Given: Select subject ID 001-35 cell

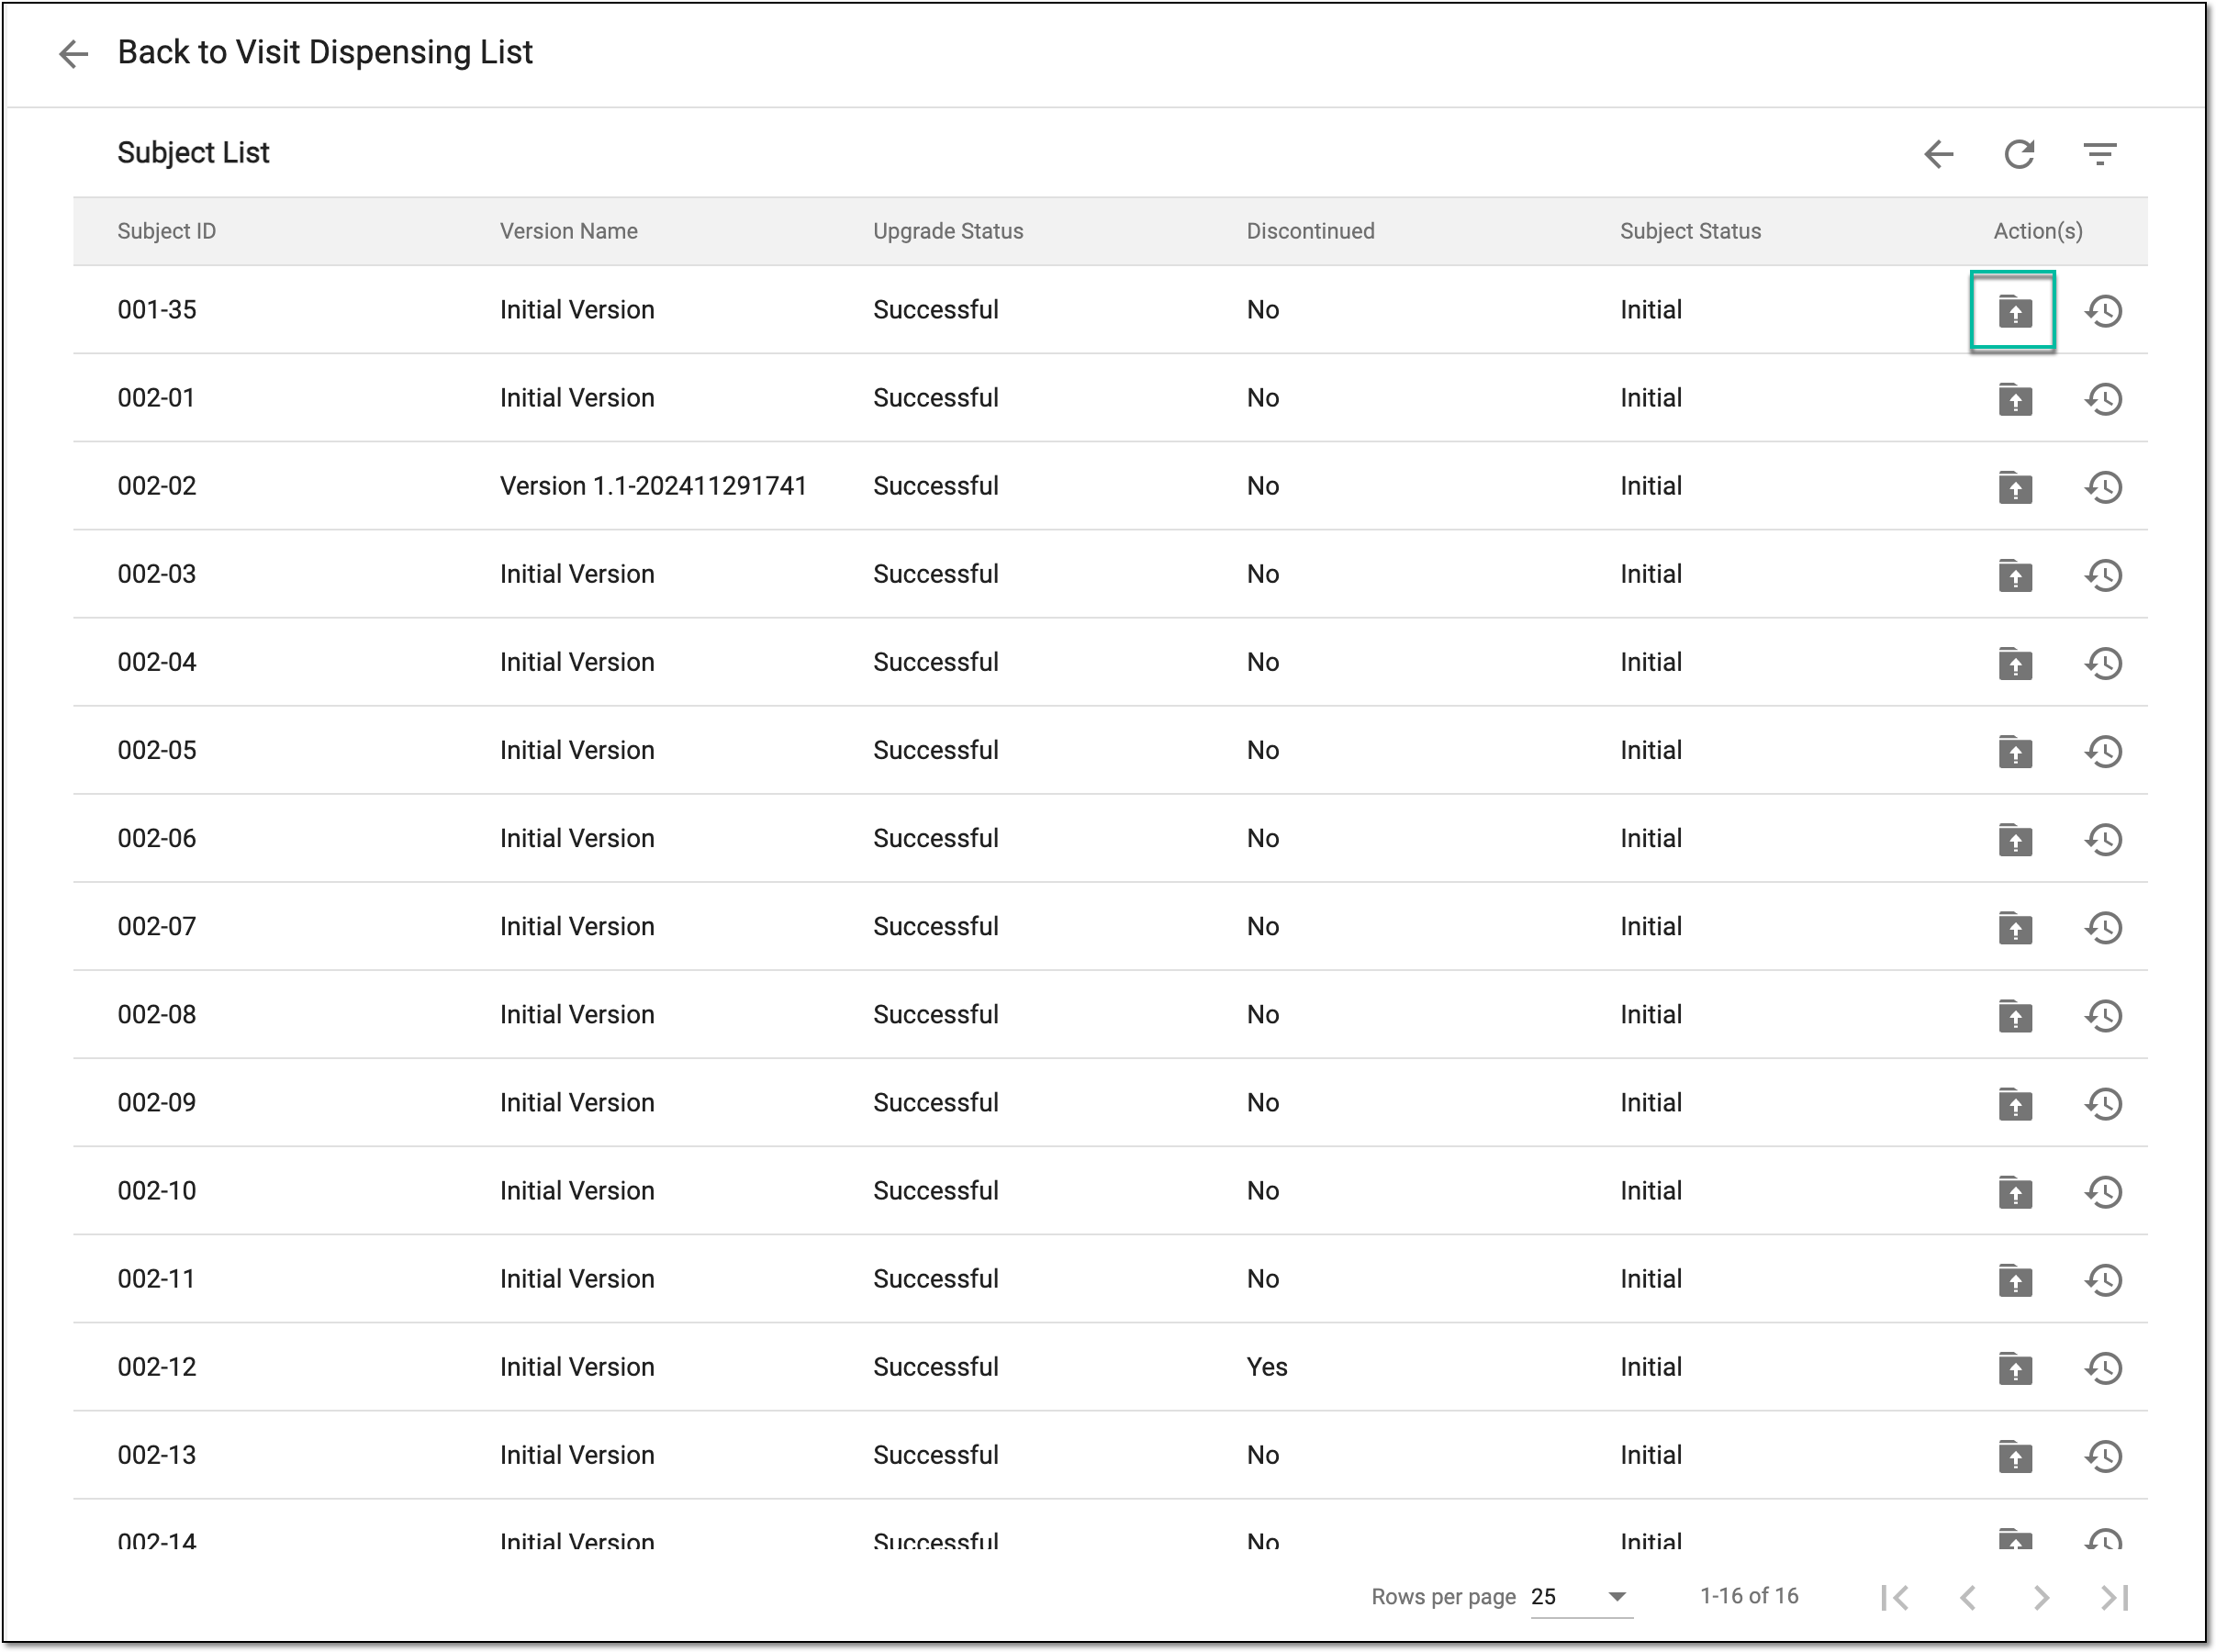Looking at the screenshot, I should (x=156, y=310).
